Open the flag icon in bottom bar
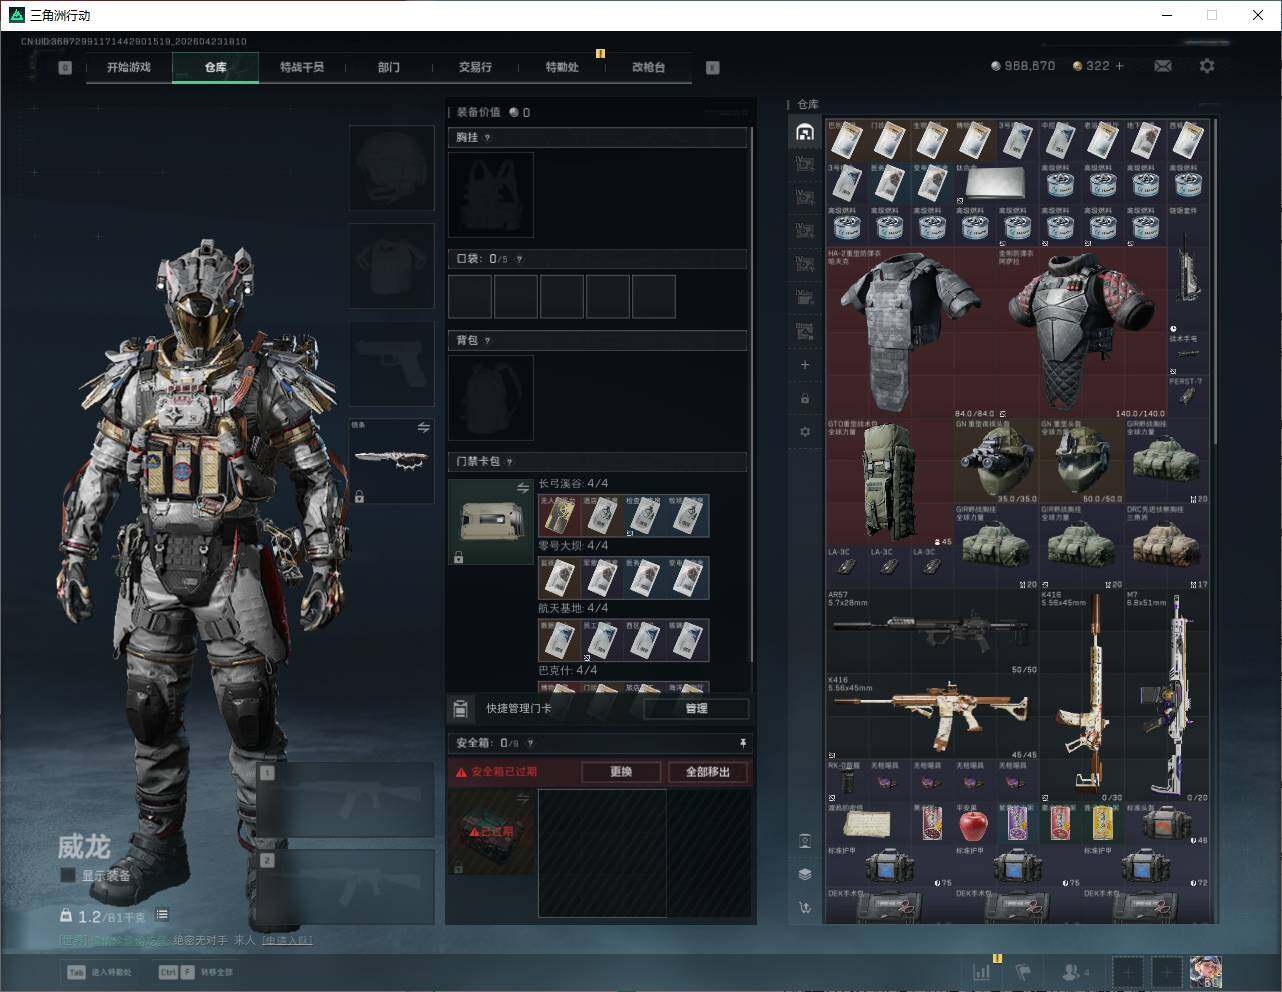Viewport: 1282px width, 992px height. pos(1023,971)
